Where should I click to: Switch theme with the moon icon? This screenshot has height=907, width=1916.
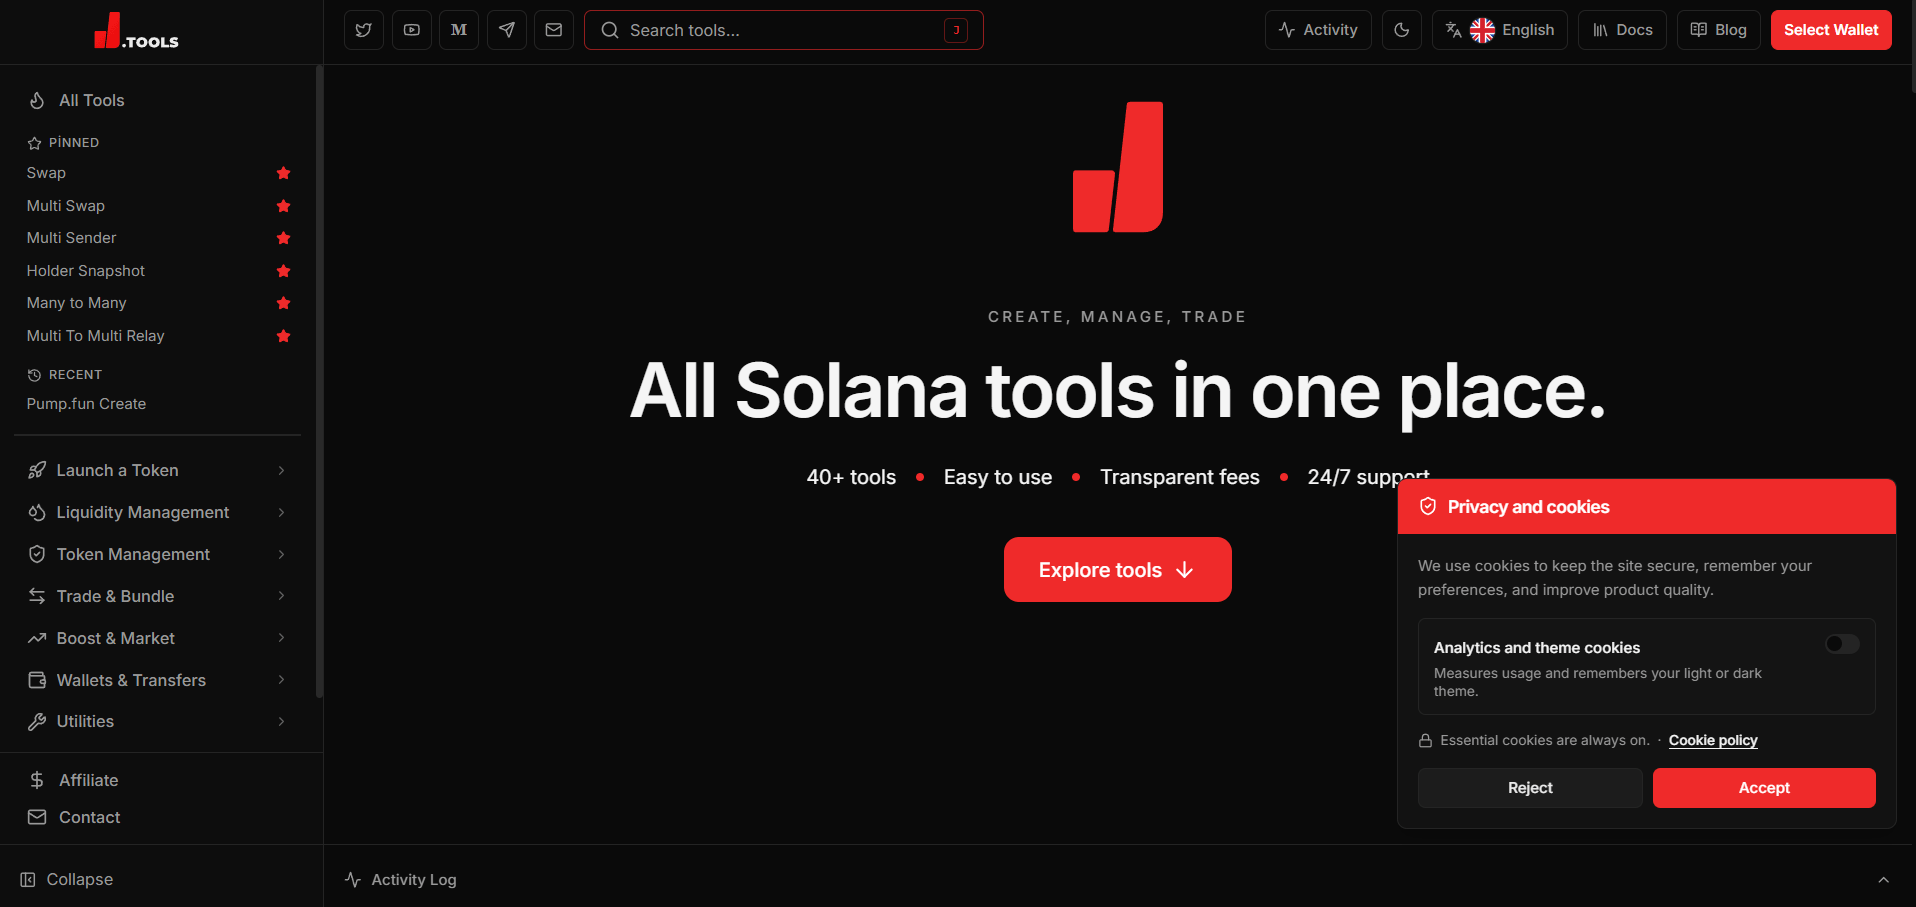click(1402, 30)
